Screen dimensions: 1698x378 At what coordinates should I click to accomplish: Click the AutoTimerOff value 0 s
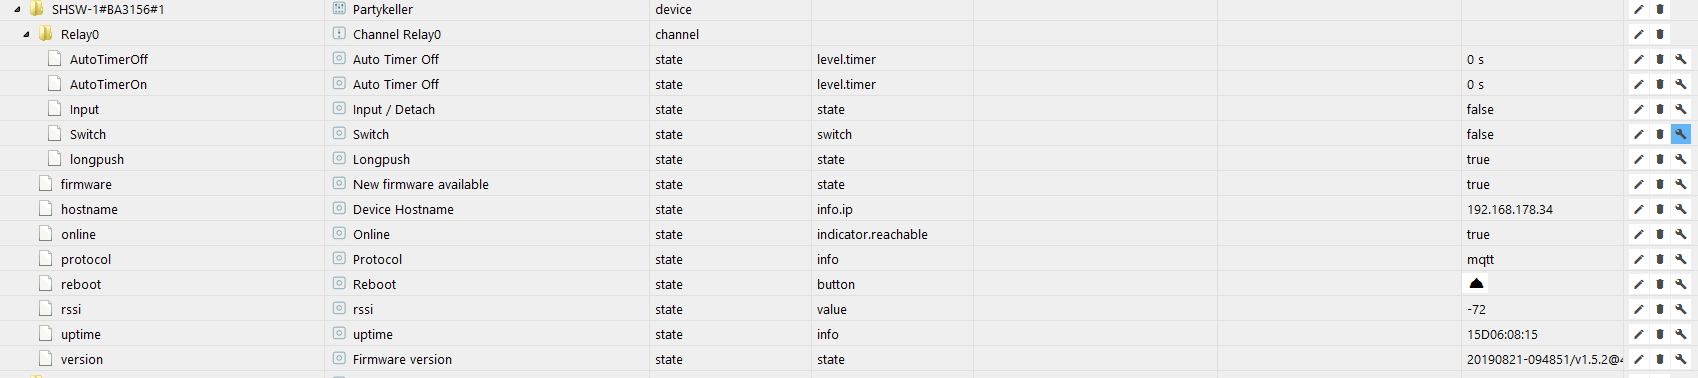[x=1475, y=59]
